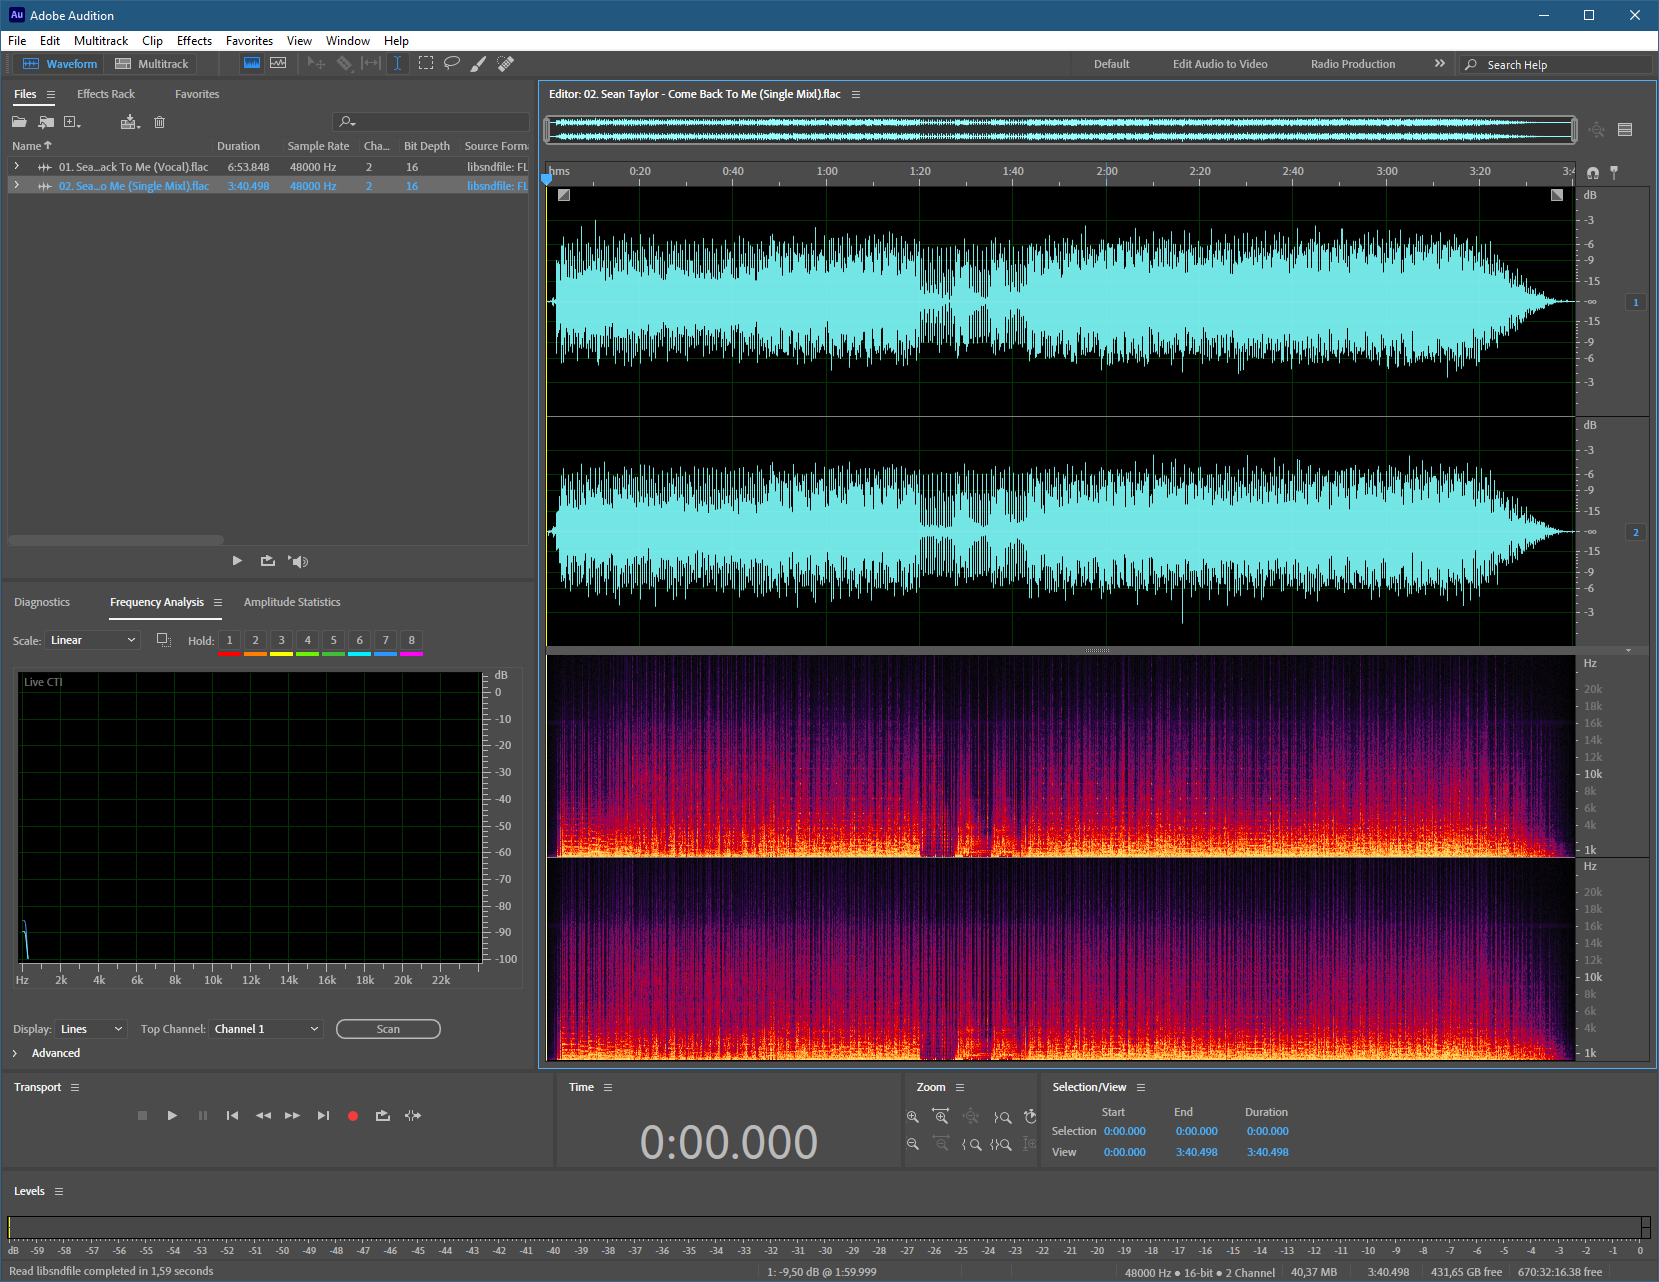Toggle channel 1 enable button
This screenshot has width=1659, height=1282.
[x=1636, y=302]
